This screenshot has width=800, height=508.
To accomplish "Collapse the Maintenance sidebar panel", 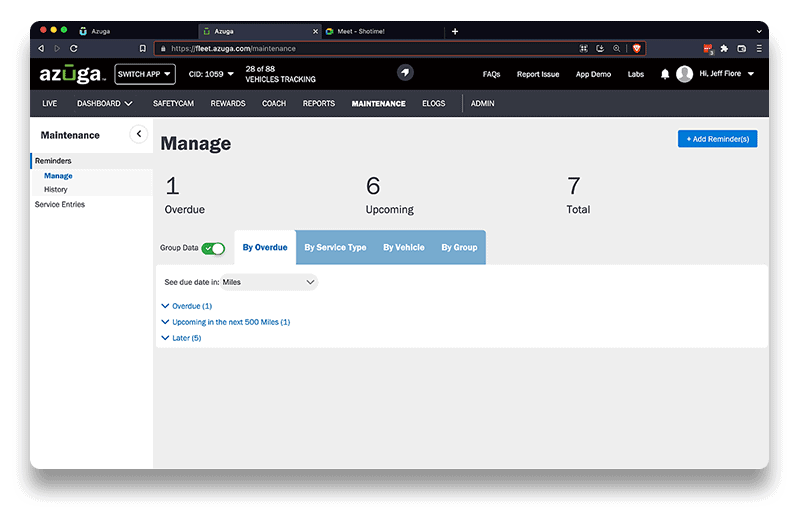I will click(x=138, y=134).
